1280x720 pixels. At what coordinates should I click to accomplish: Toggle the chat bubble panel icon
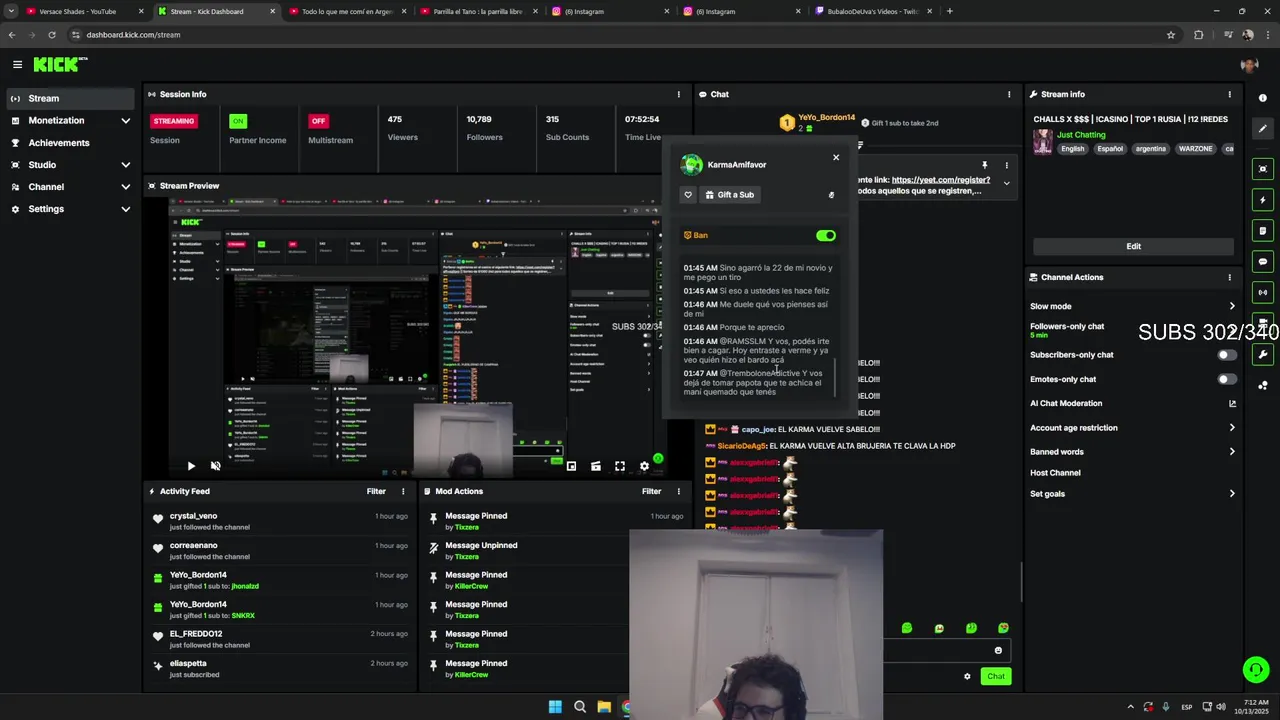[1263, 262]
